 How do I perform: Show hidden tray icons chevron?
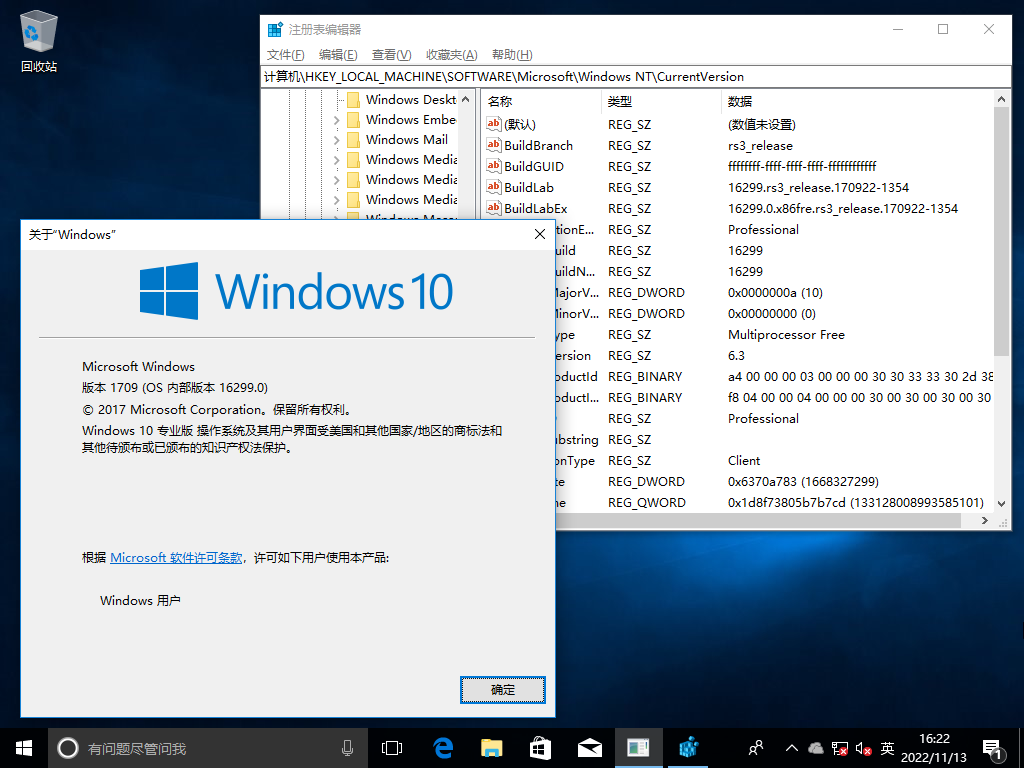792,748
